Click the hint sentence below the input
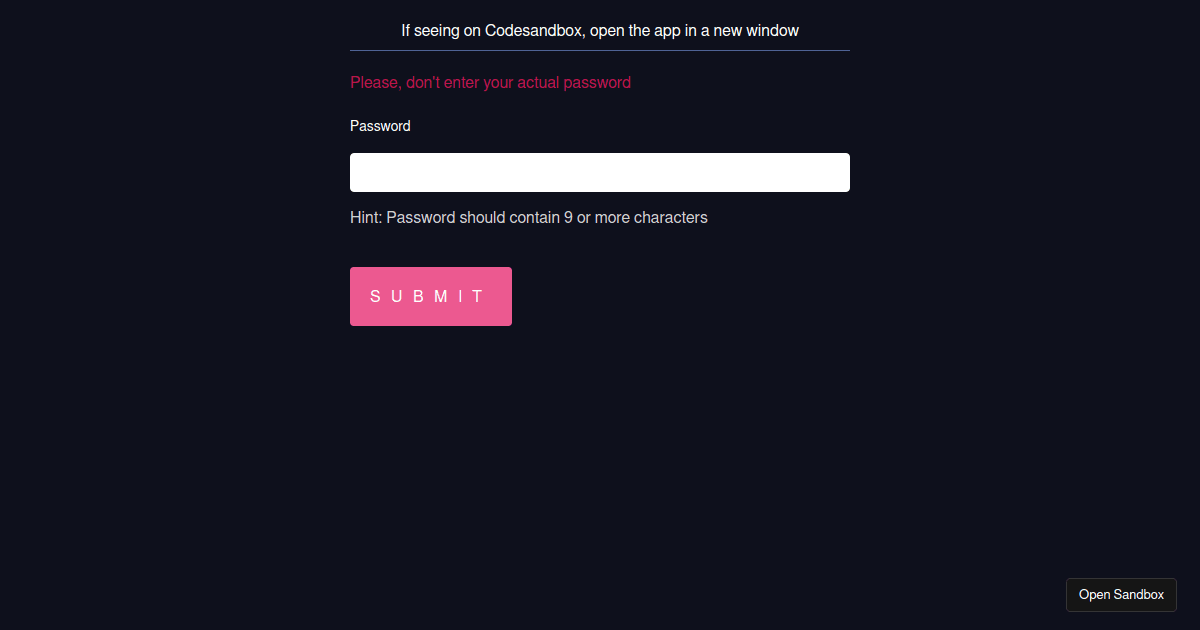 click(x=528, y=217)
